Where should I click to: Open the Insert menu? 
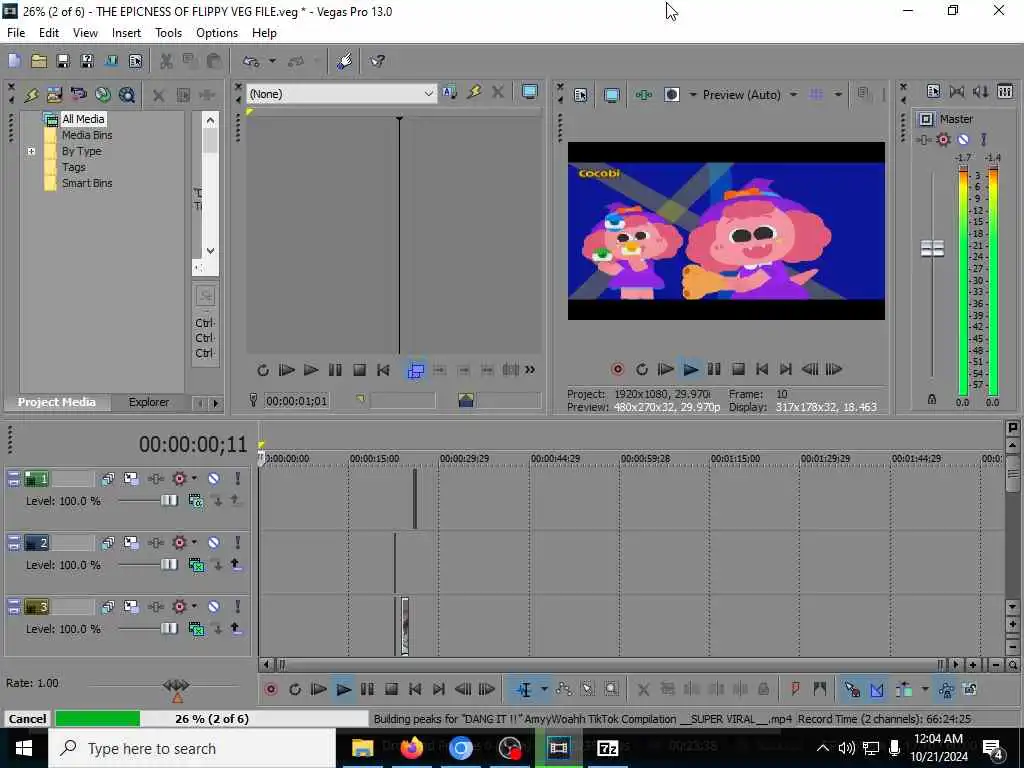pyautogui.click(x=126, y=33)
